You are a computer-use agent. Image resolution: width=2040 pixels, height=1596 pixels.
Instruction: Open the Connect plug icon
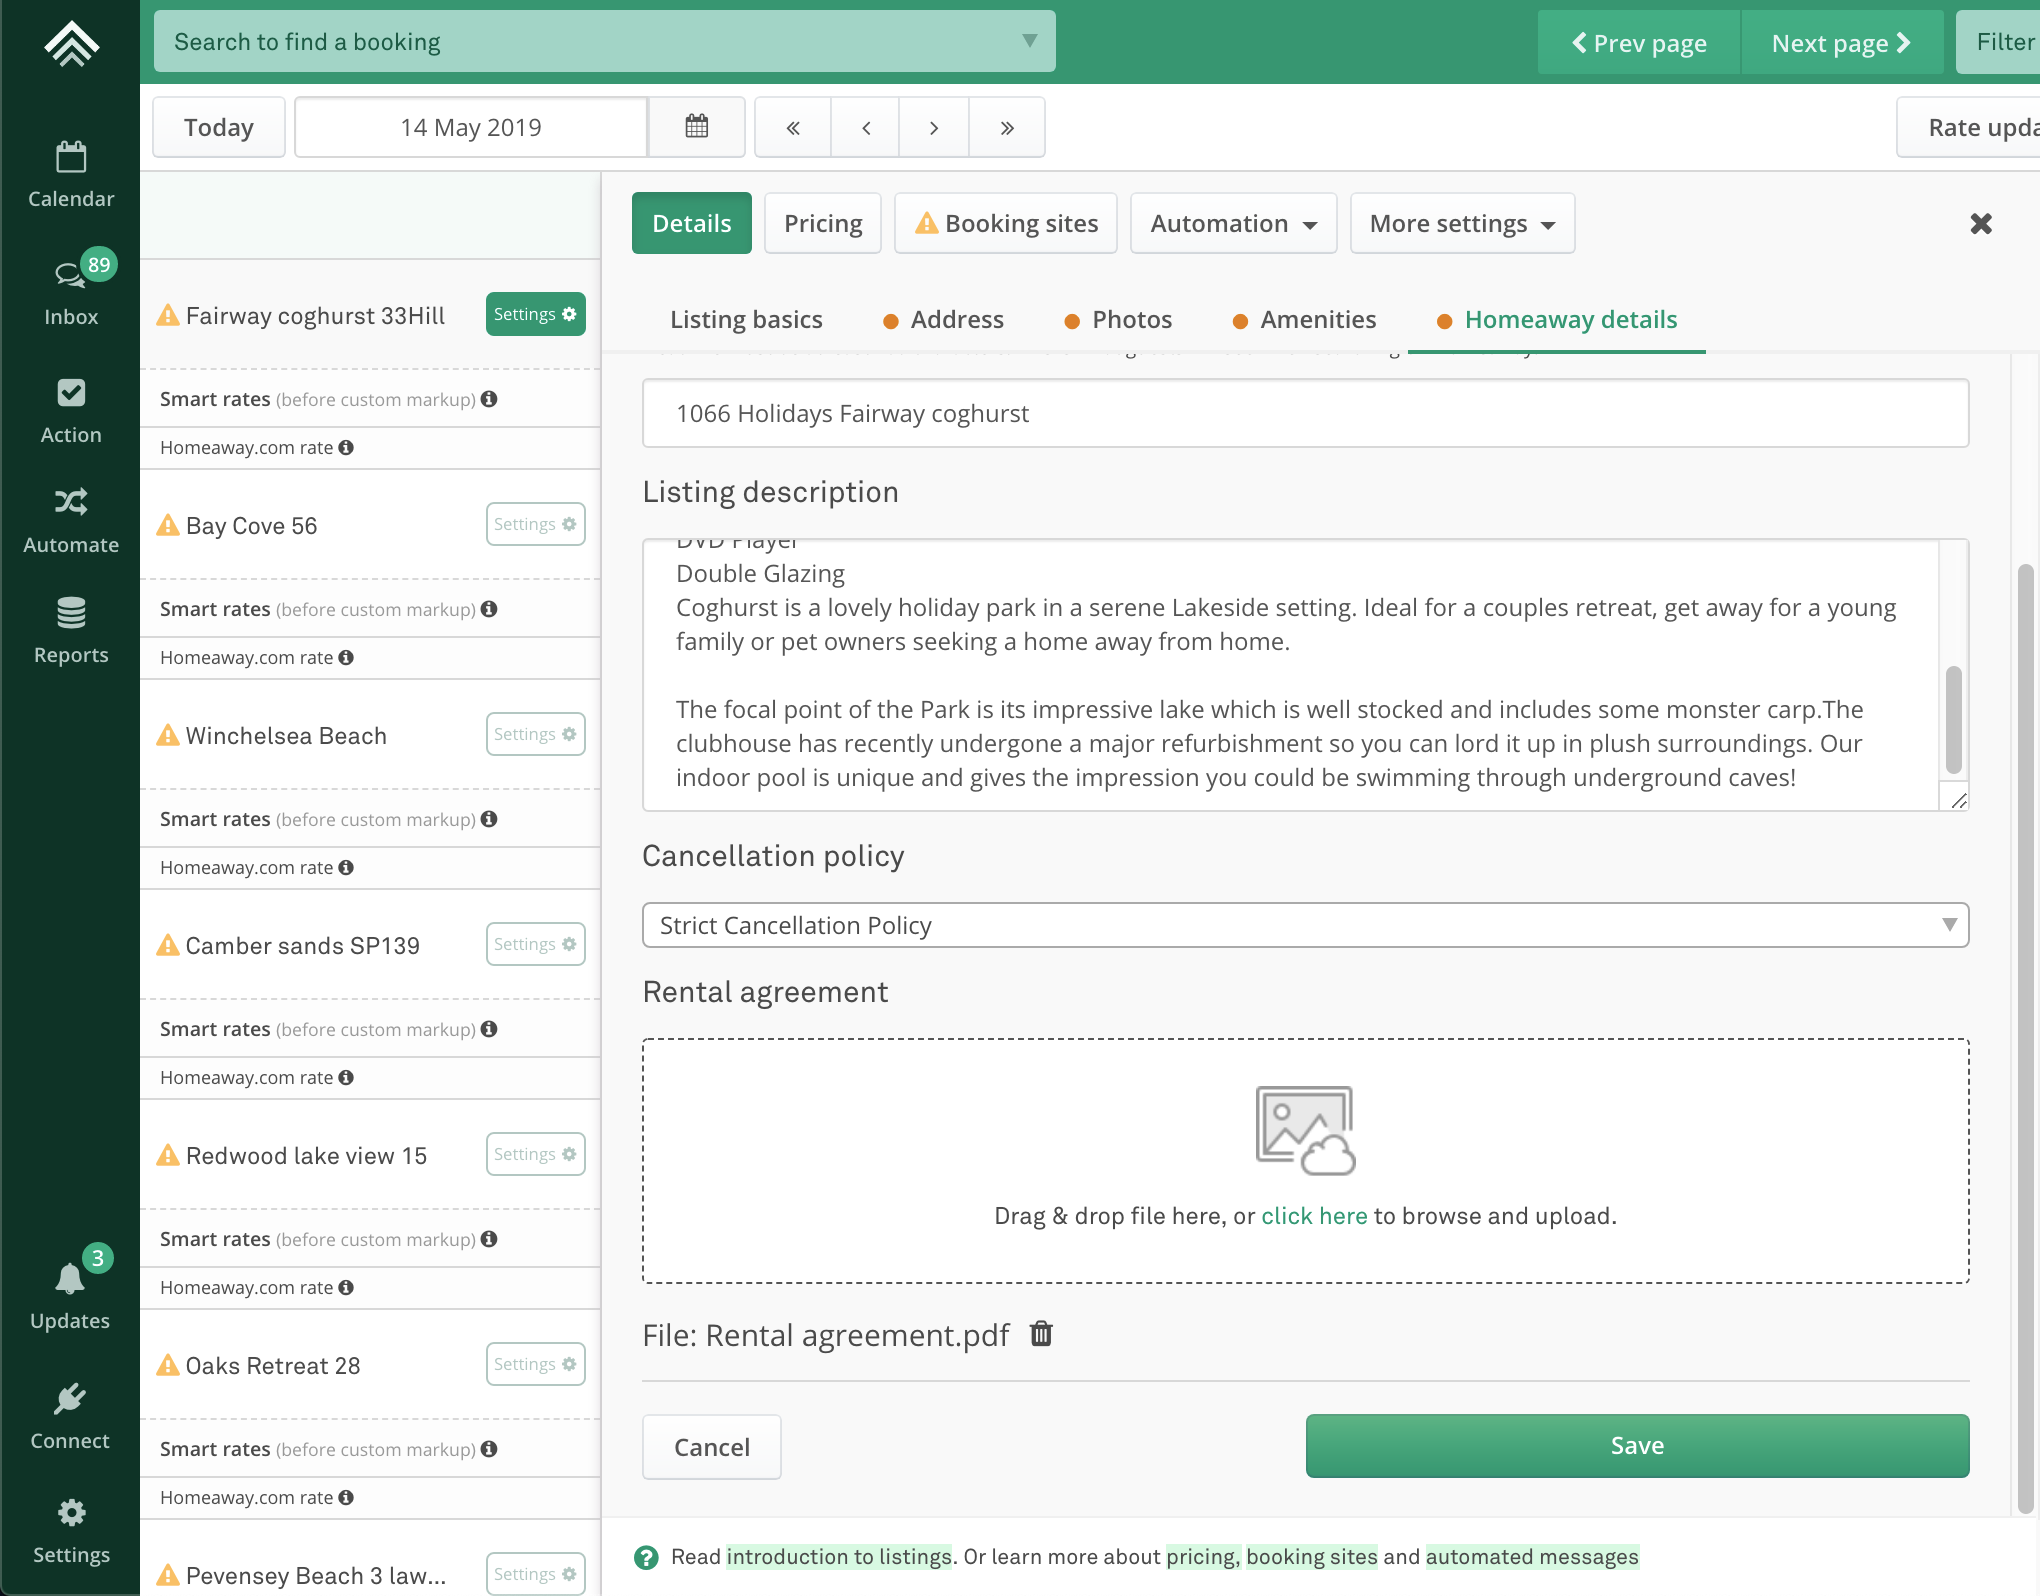click(x=70, y=1416)
